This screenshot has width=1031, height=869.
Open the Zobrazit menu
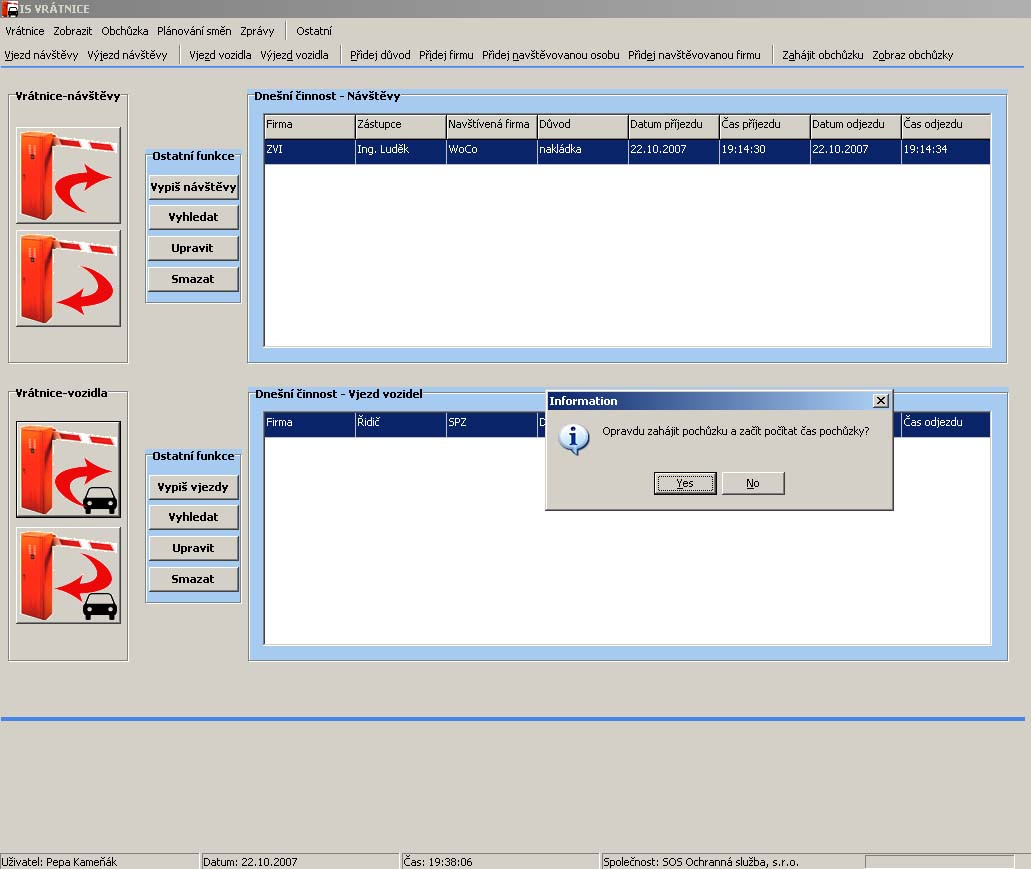(x=73, y=31)
